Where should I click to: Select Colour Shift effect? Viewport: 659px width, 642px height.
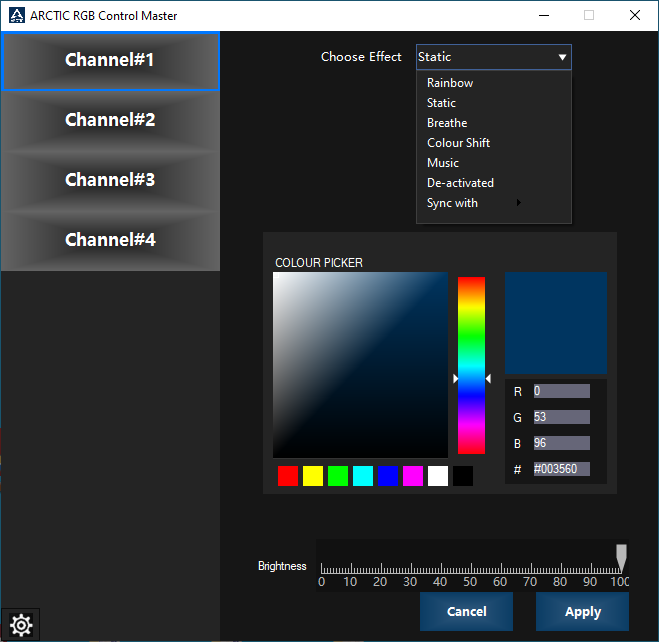[493, 143]
